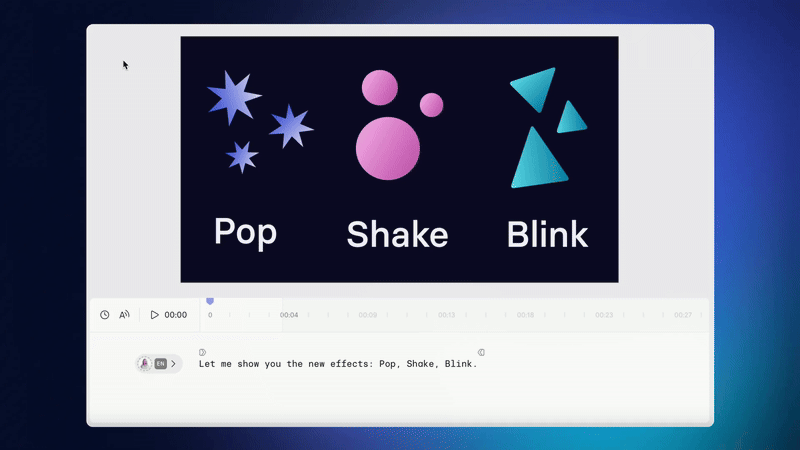The image size is (800, 450).
Task: Select the small teal triangle in the middle
Action: pos(571,119)
